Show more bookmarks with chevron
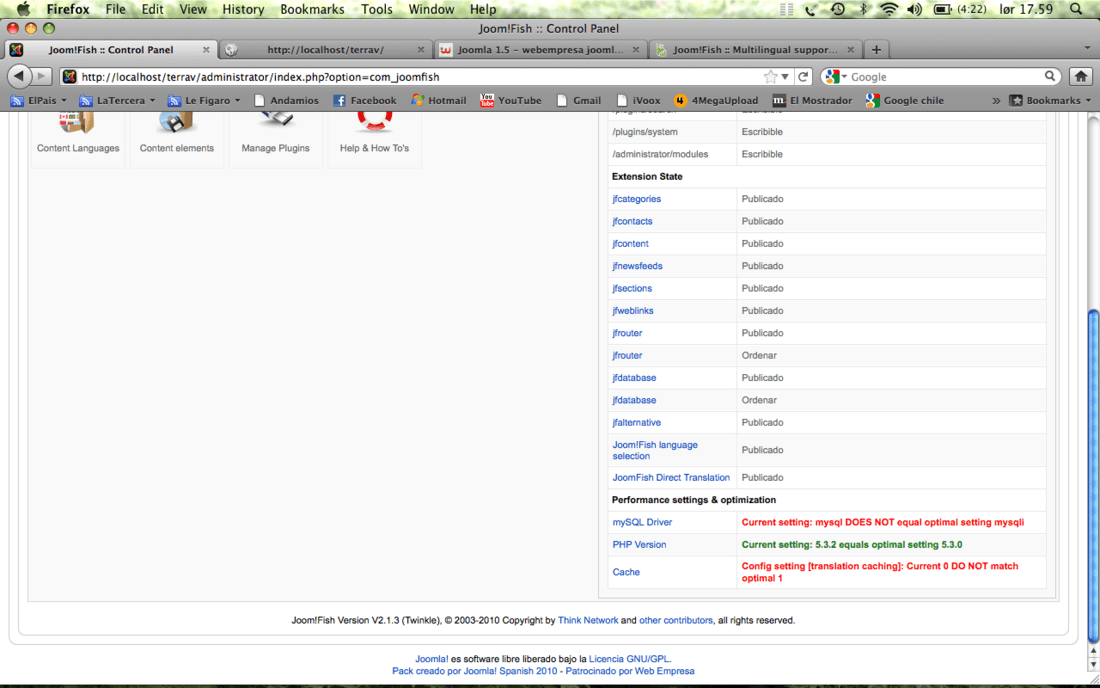The height and width of the screenshot is (688, 1100). point(996,100)
